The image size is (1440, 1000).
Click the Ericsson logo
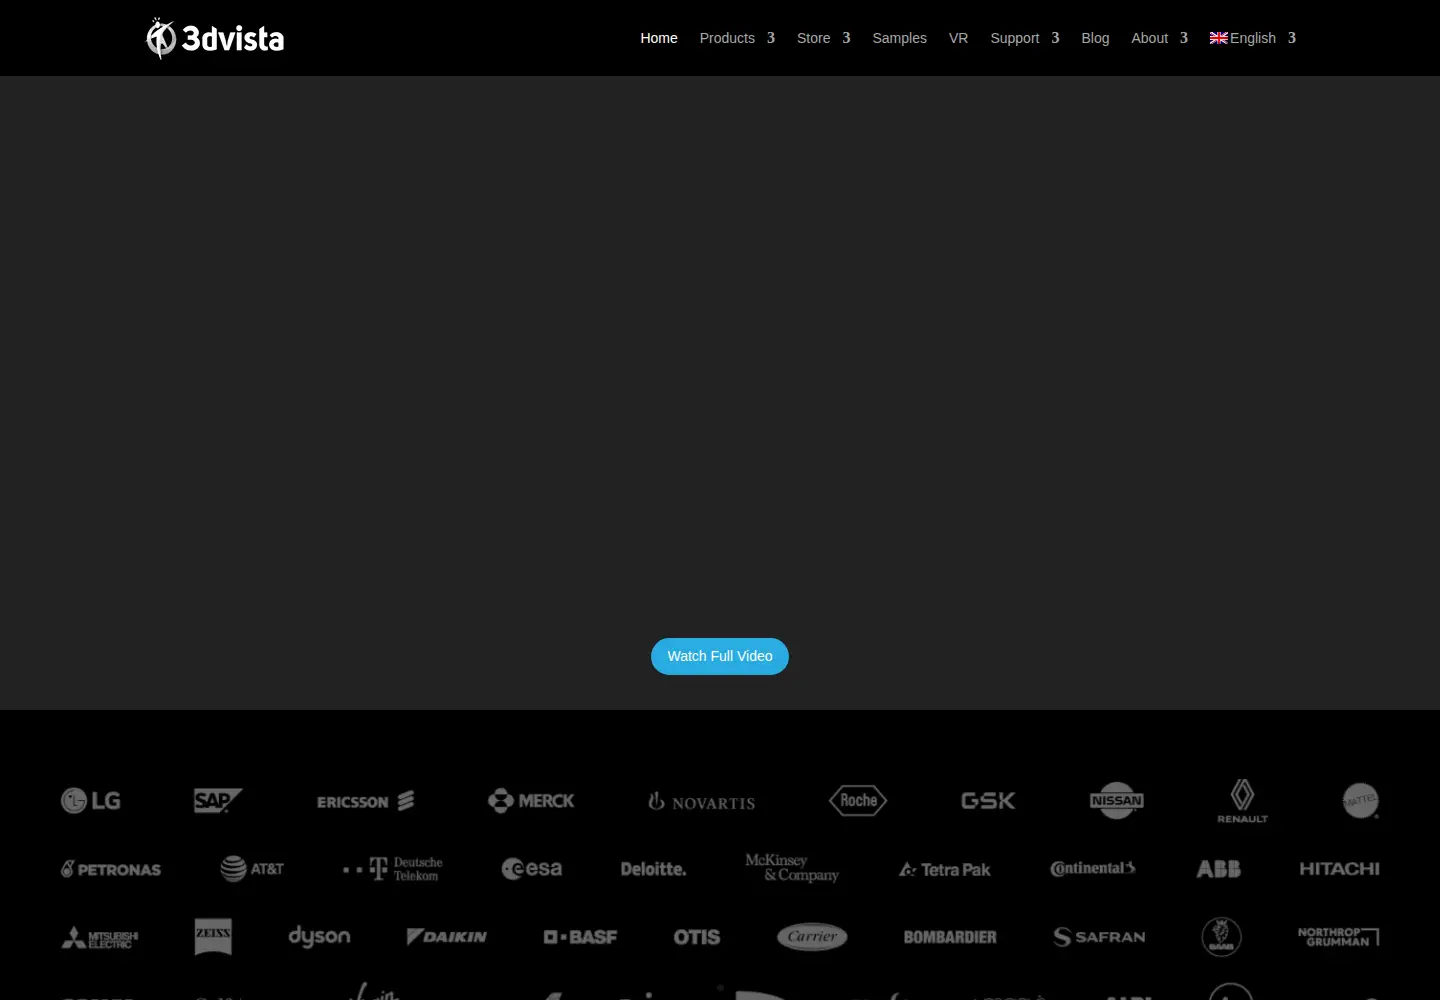tap(365, 801)
